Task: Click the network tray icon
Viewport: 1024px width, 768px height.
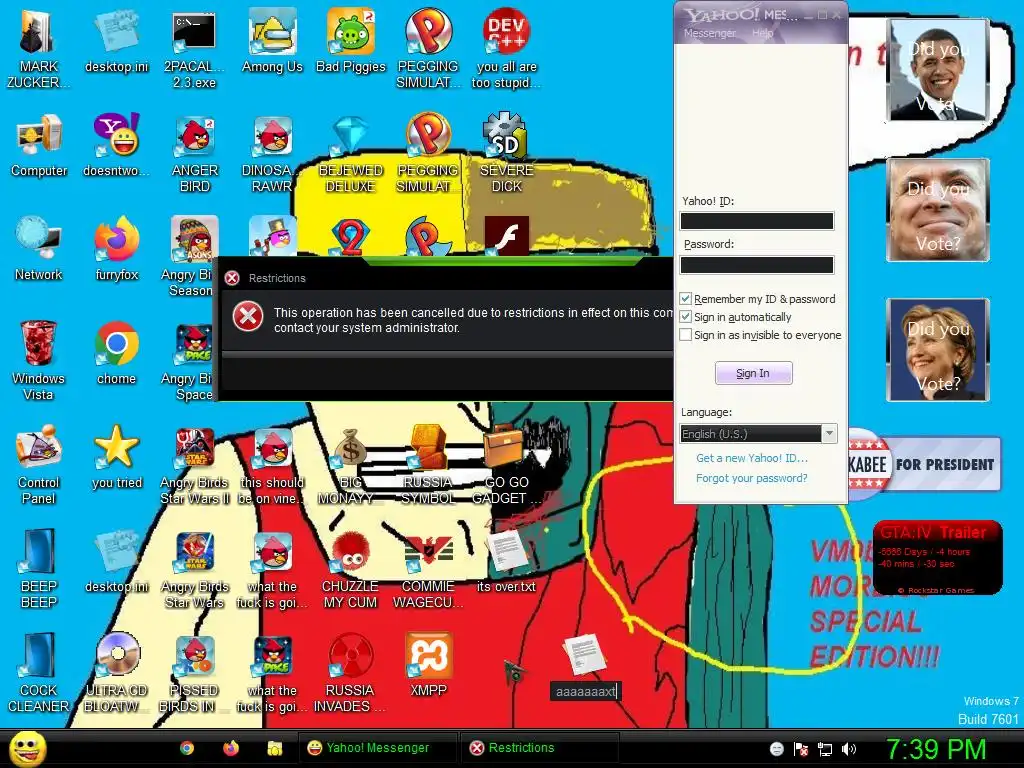Action: (825, 749)
